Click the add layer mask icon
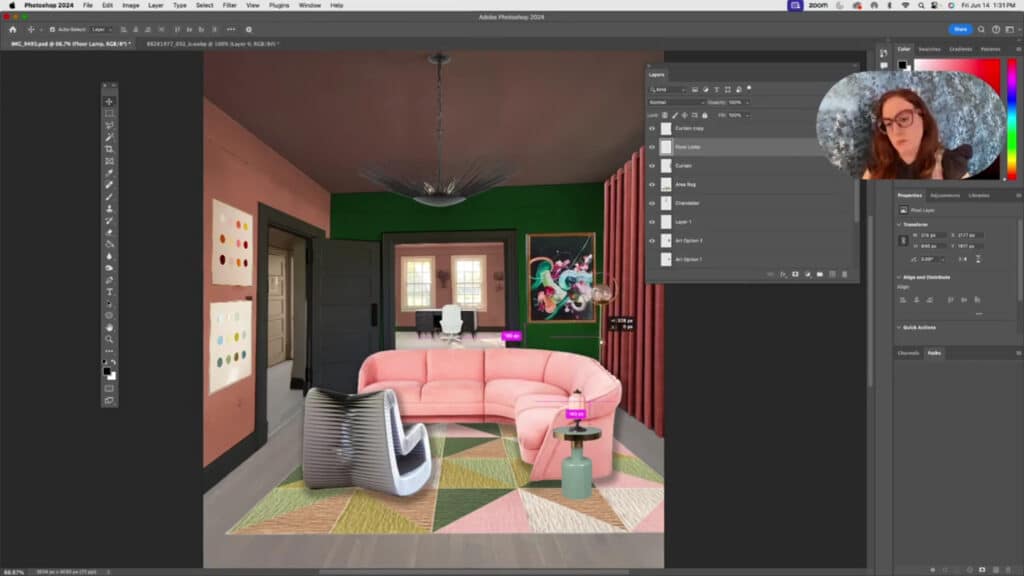The width and height of the screenshot is (1024, 576). (795, 274)
